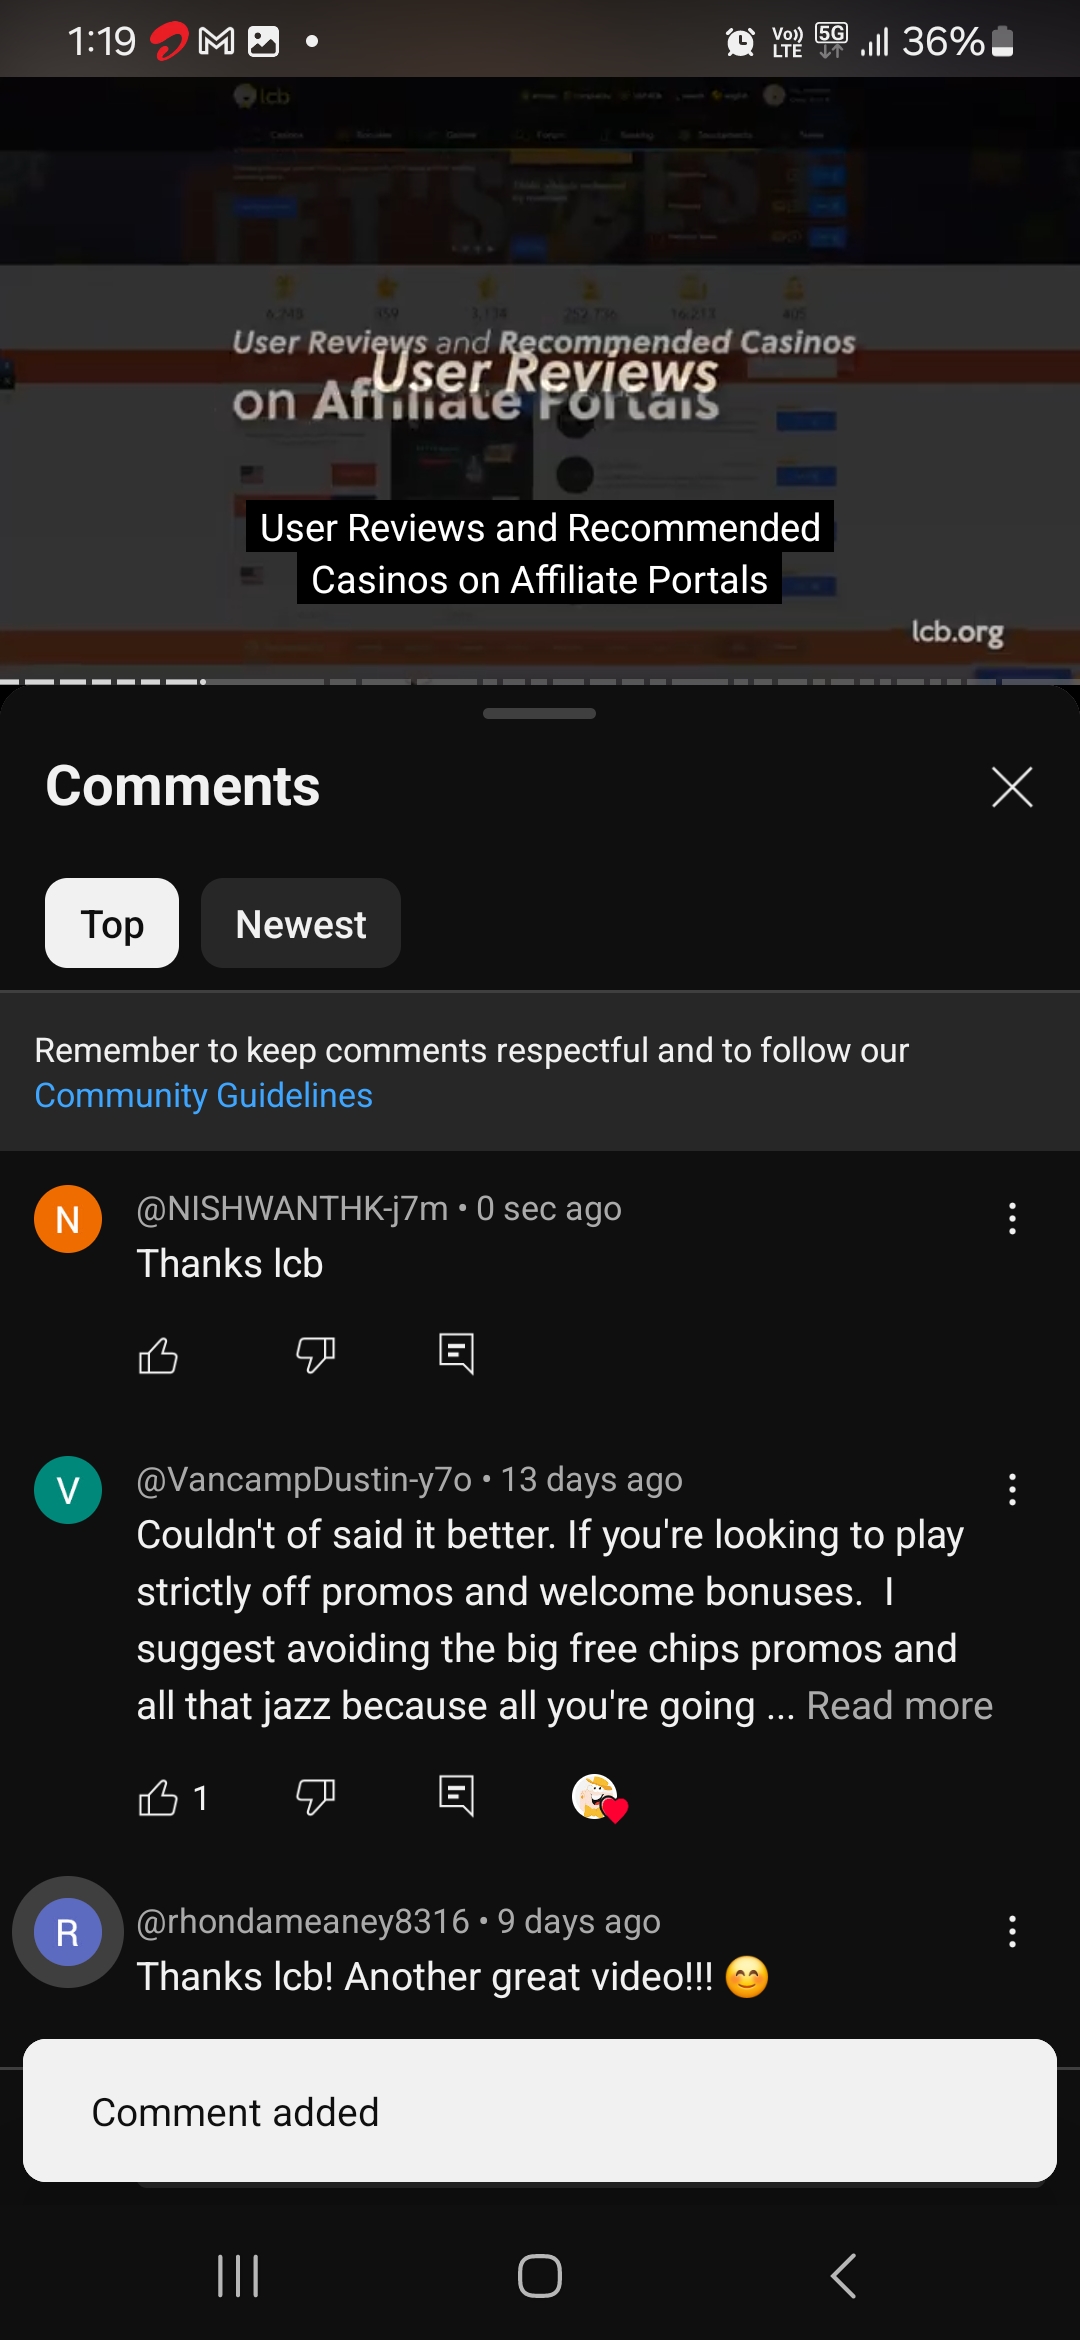Open NISHWANTHK-j7m's profile avatar
Screen dimensions: 1080x2340
(x=68, y=1219)
